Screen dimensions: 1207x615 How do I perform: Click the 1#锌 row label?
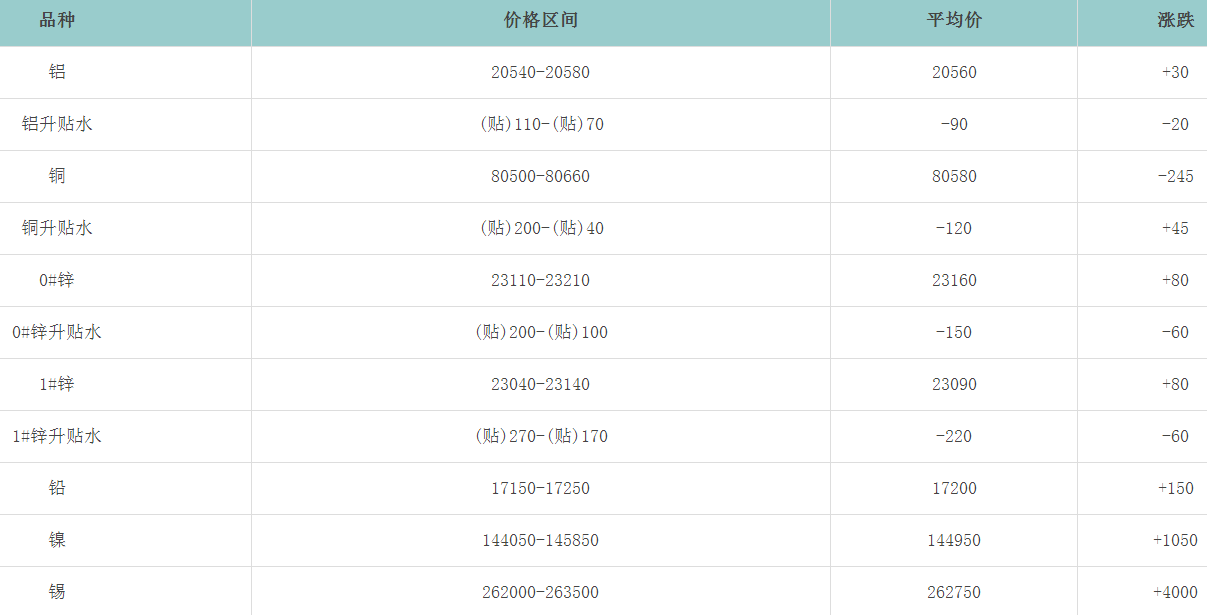(57, 384)
